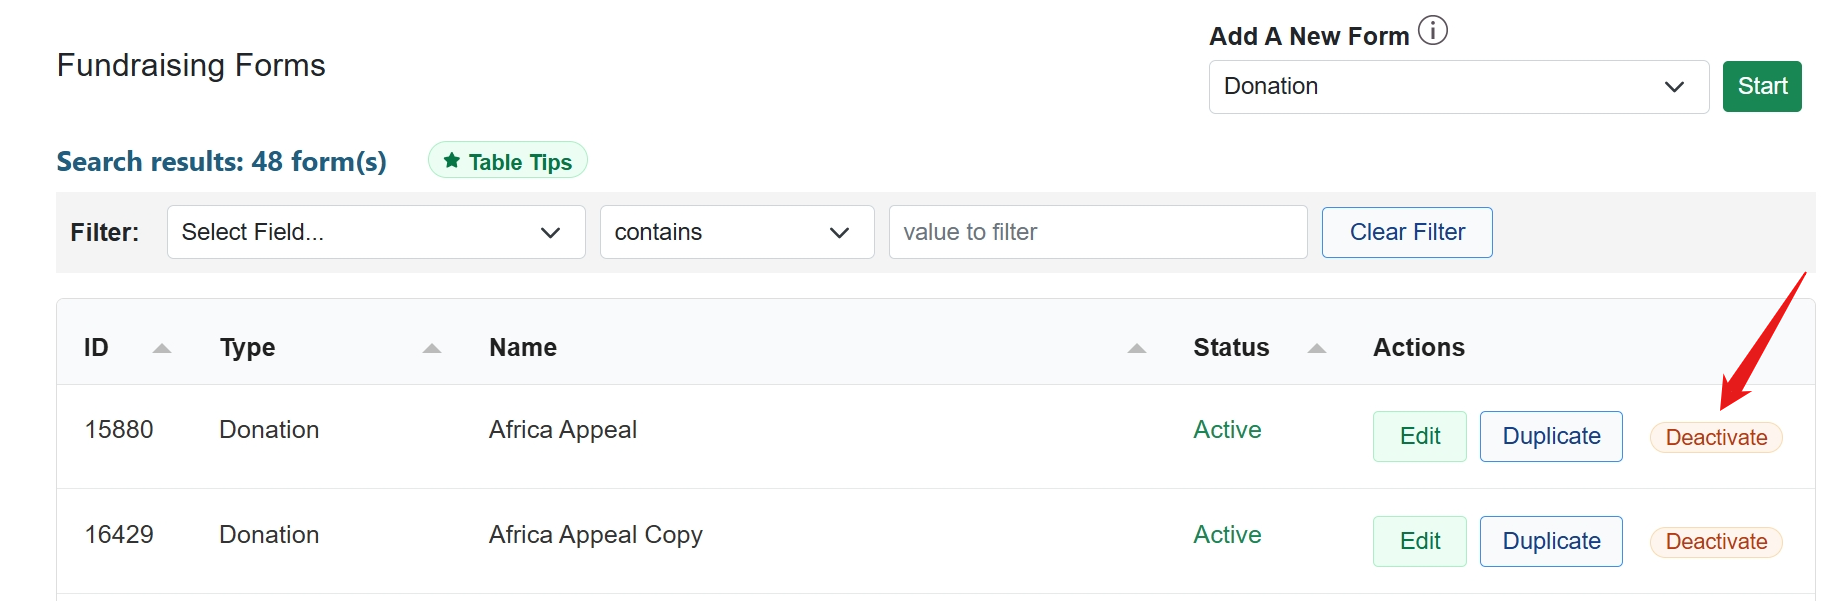Sort table by Type column arrow
Screen dimensions: 1833x601
431,348
